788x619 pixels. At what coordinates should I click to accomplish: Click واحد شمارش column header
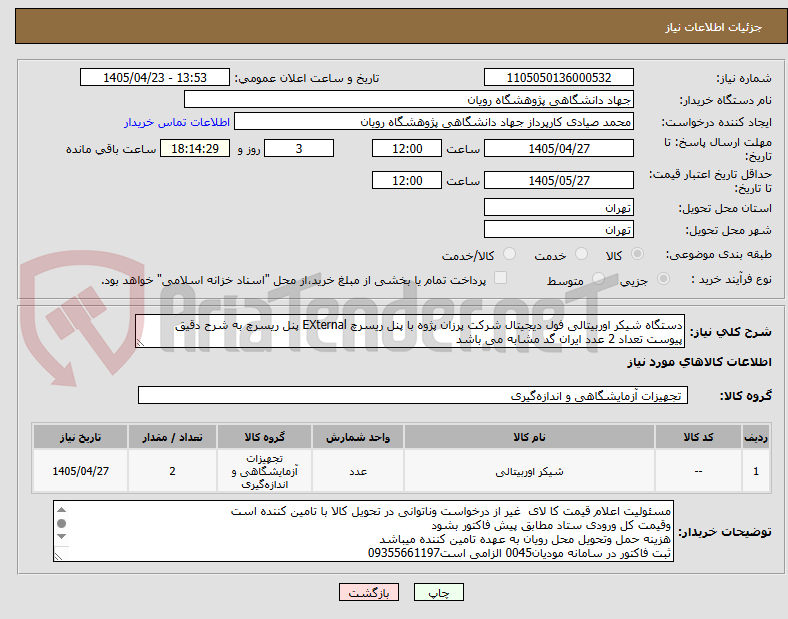coord(358,437)
